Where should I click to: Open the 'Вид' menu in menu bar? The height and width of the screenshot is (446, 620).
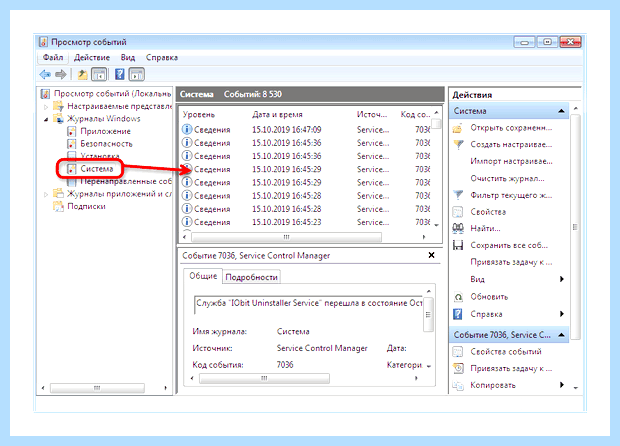(128, 58)
